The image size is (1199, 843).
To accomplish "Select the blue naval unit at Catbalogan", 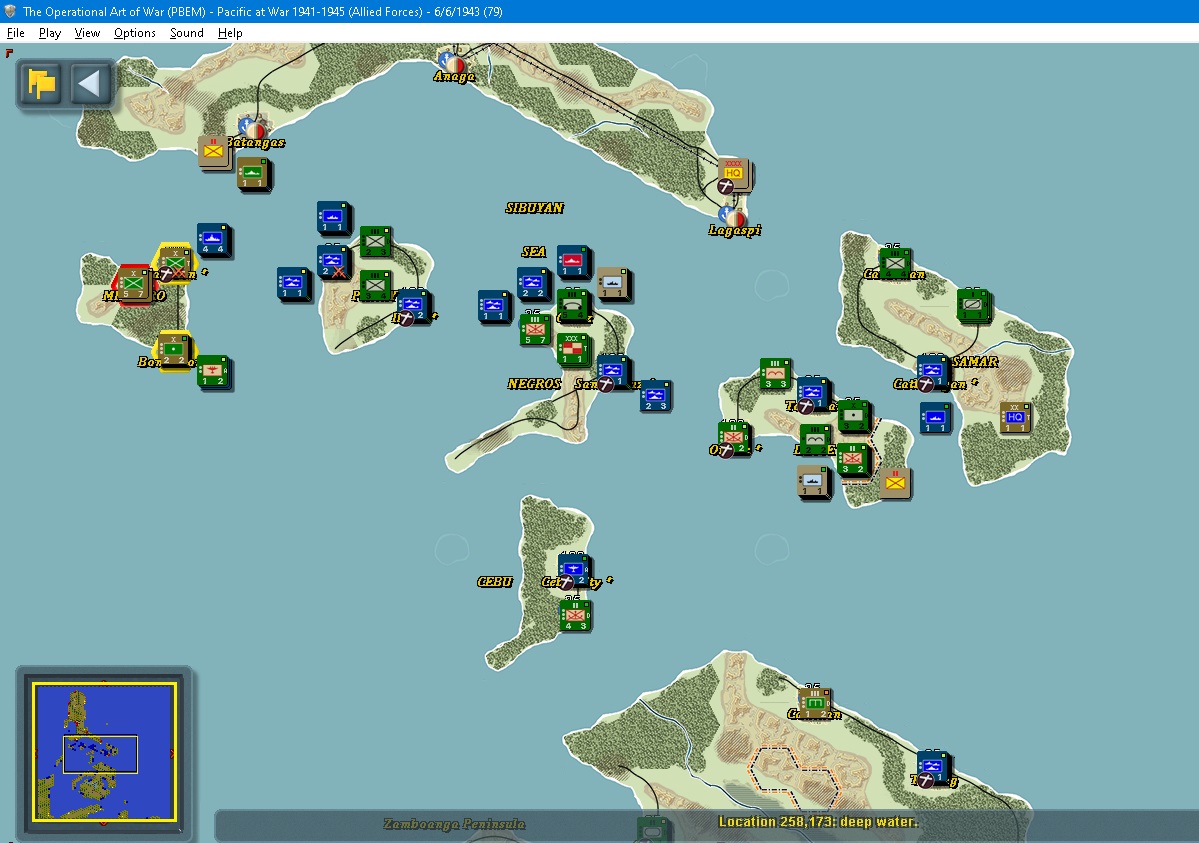I will click(x=932, y=372).
